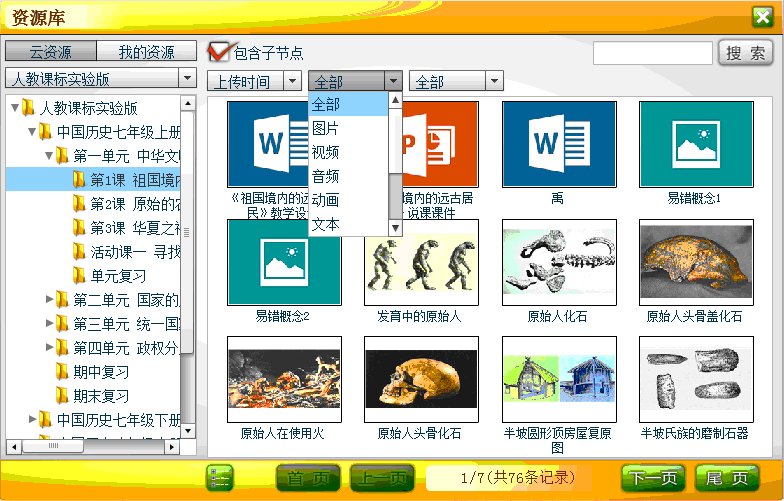Image resolution: width=784 pixels, height=501 pixels.
Task: Choose 动画 from the type list
Action: [326, 200]
